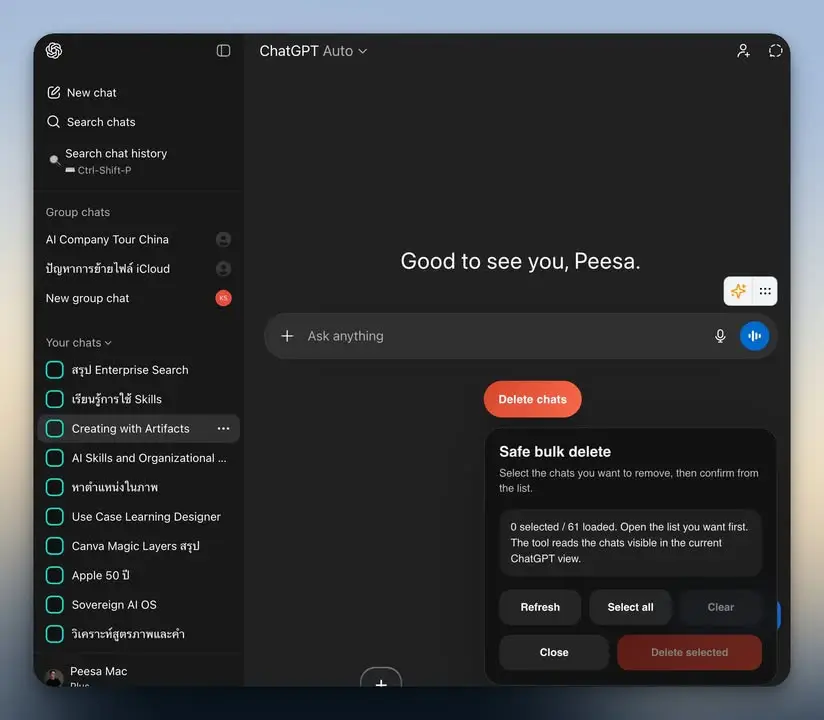Click the sparkle icon on floating widget
The height and width of the screenshot is (720, 824).
pyautogui.click(x=738, y=291)
